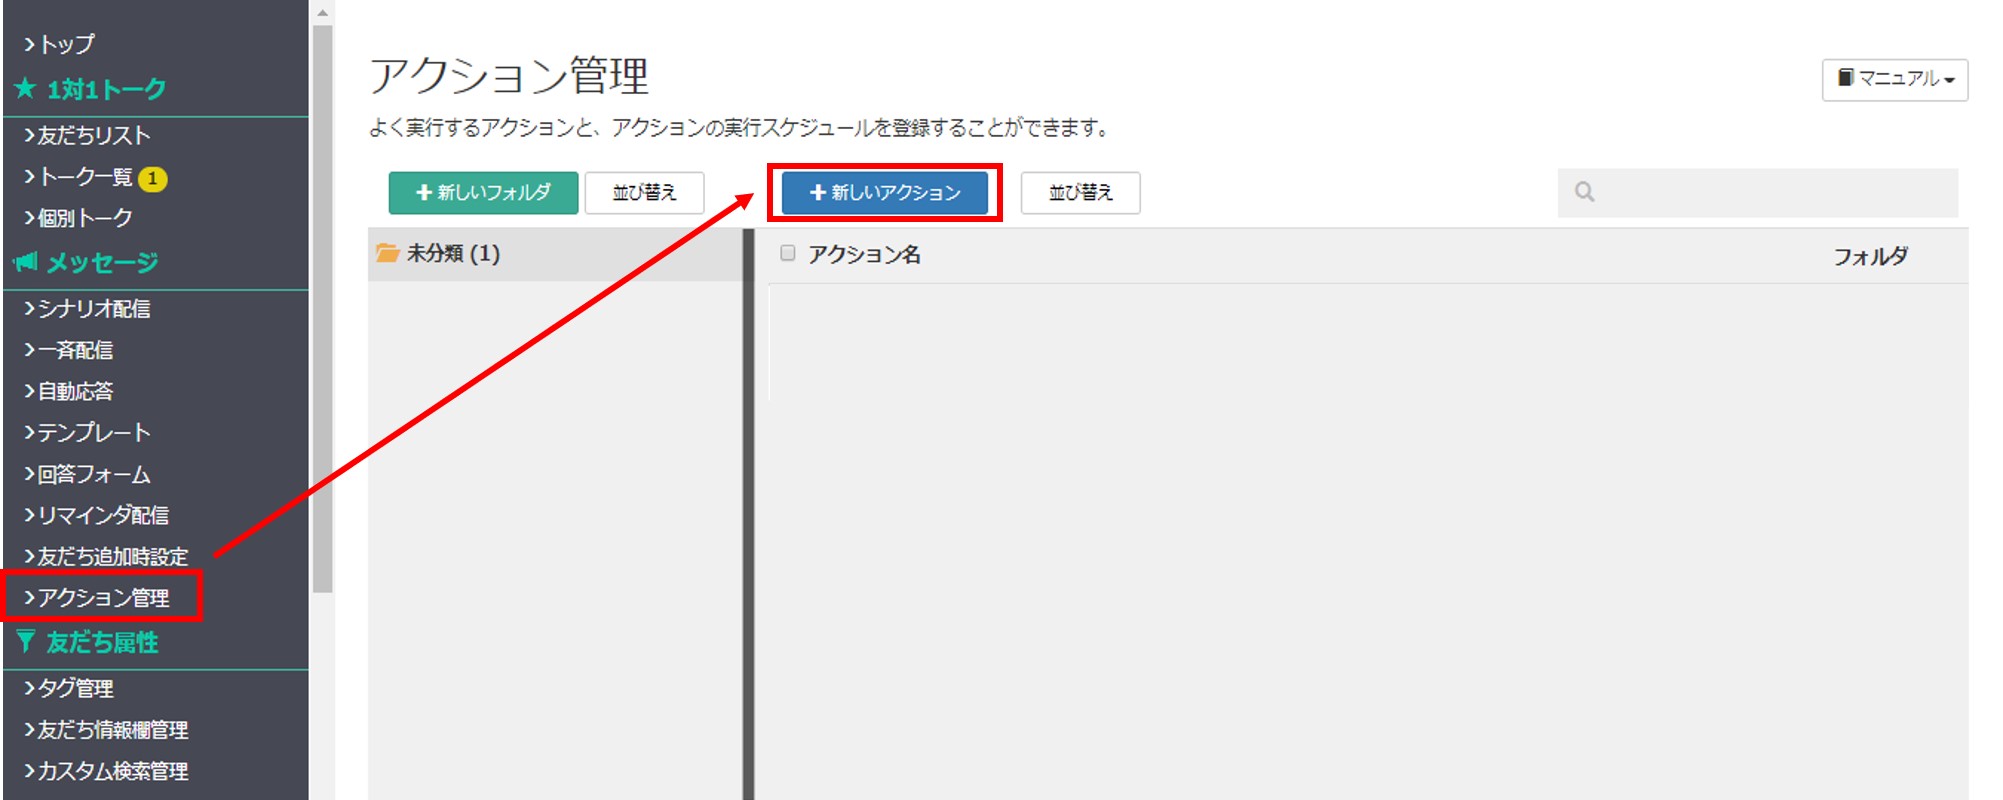Click the unread badge on トーク一覧
This screenshot has width=2003, height=800.
click(x=152, y=178)
